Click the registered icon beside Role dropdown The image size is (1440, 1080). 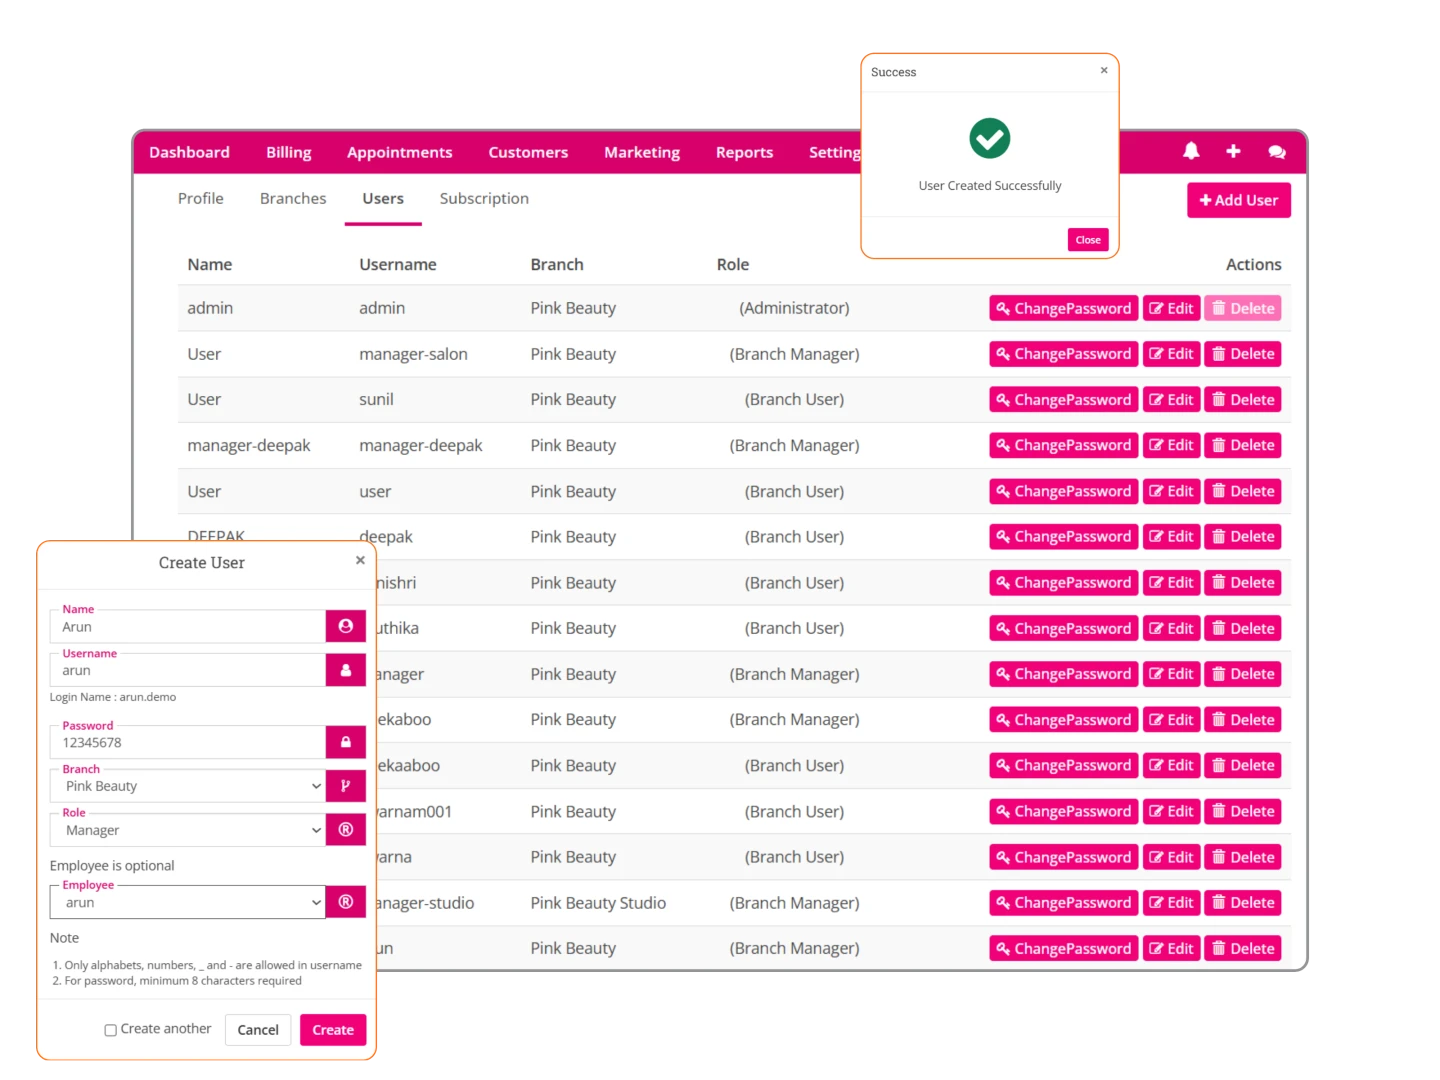[346, 830]
